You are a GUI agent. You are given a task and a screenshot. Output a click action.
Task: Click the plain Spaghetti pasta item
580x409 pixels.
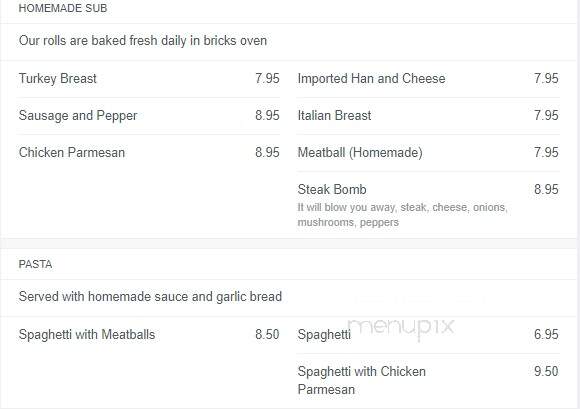[324, 334]
